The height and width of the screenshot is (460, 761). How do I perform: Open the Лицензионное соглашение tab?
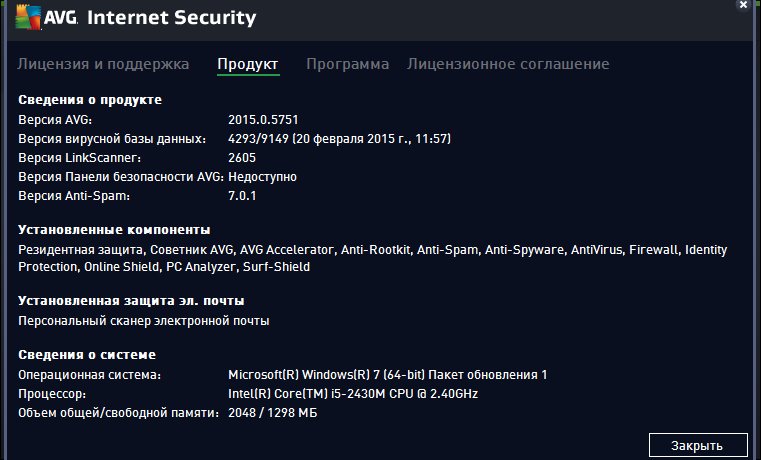point(508,64)
